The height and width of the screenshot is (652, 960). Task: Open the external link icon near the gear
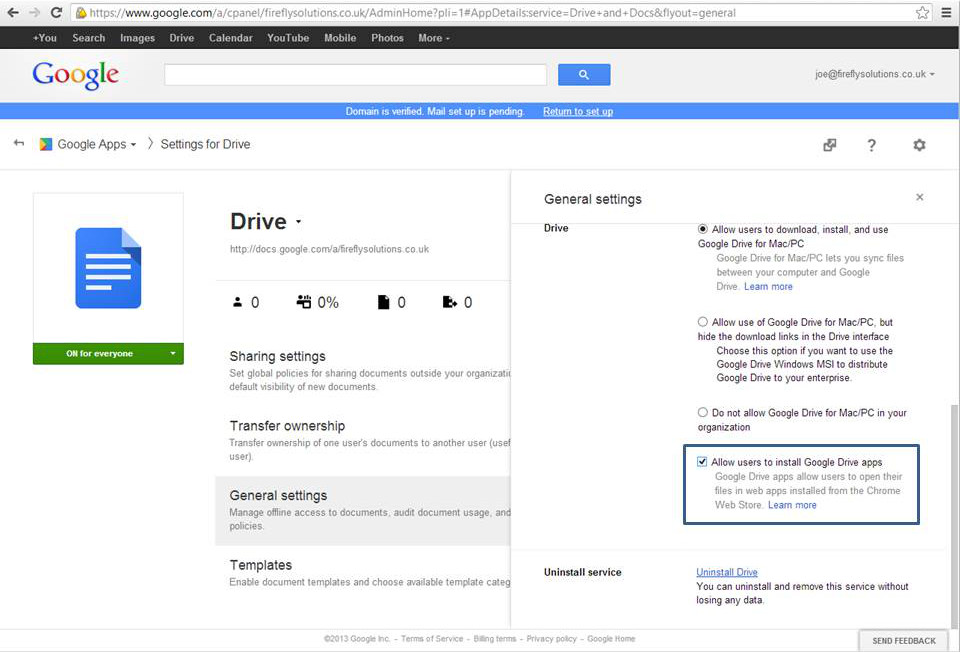(829, 145)
